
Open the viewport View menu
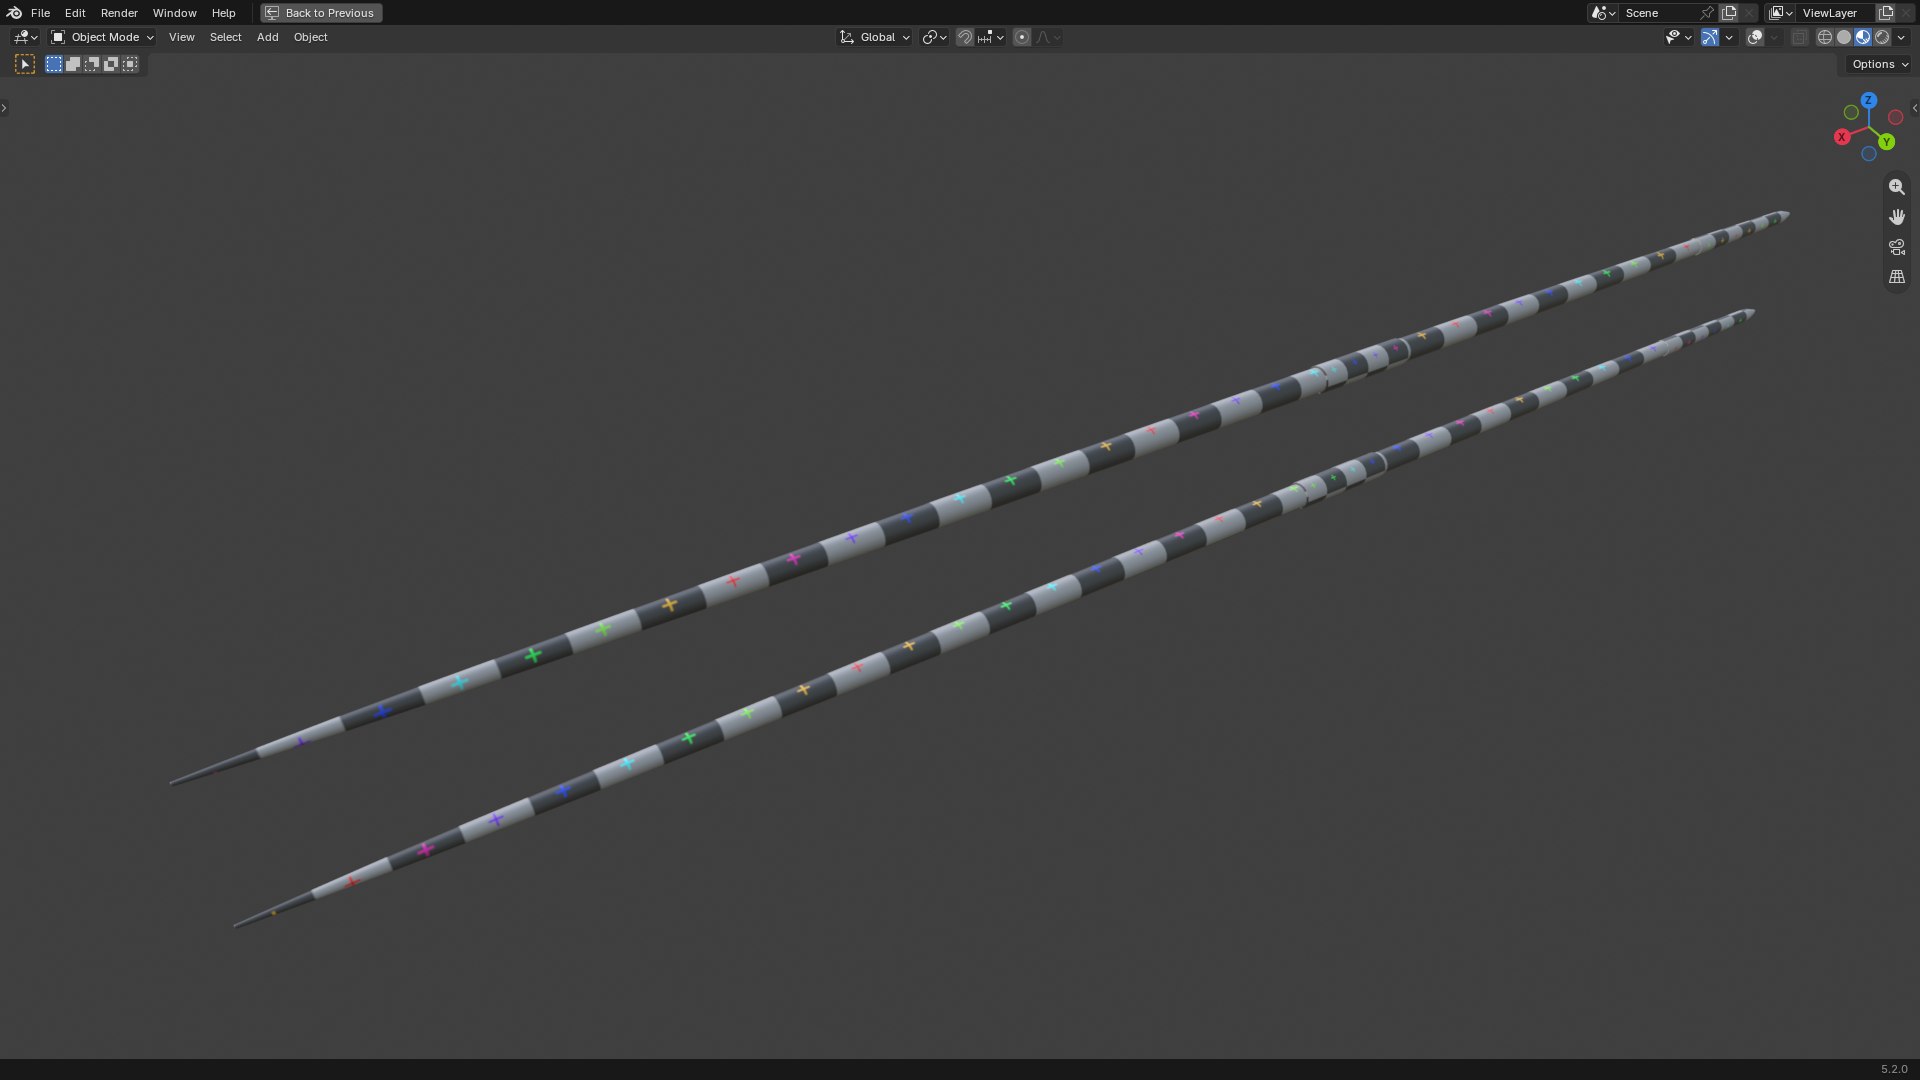(x=181, y=37)
